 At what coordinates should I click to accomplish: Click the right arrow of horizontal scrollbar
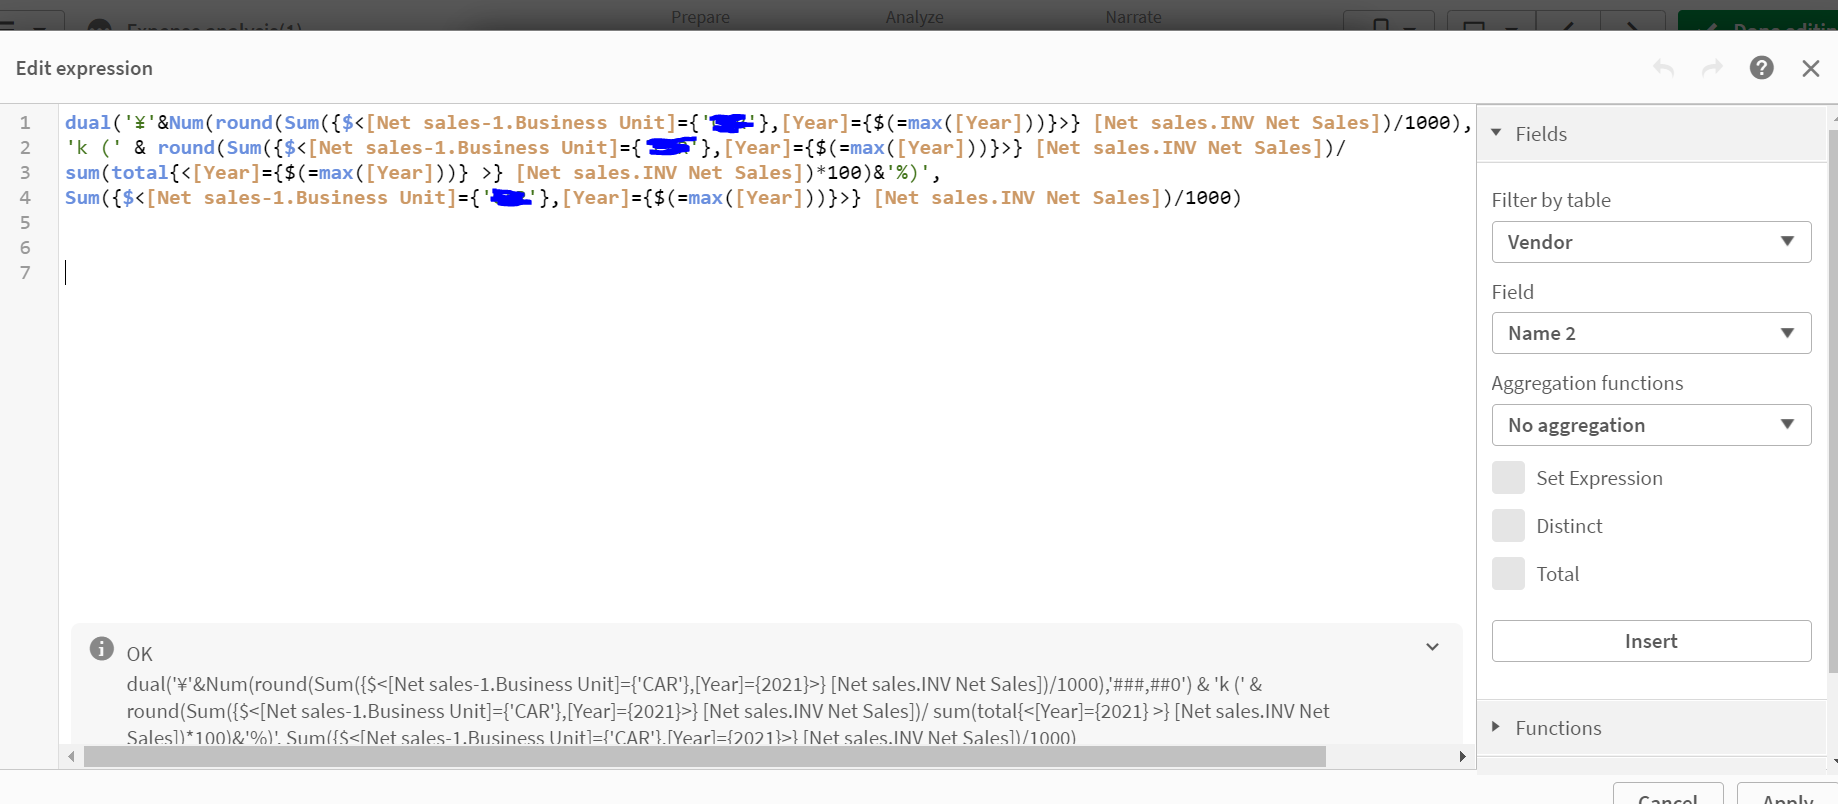(x=1462, y=757)
